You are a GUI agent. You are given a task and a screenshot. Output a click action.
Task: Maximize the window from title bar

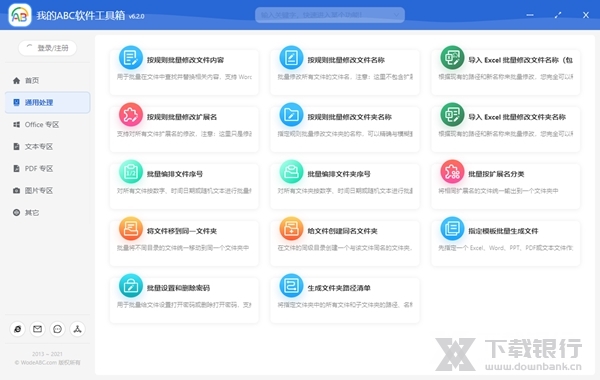558,15
